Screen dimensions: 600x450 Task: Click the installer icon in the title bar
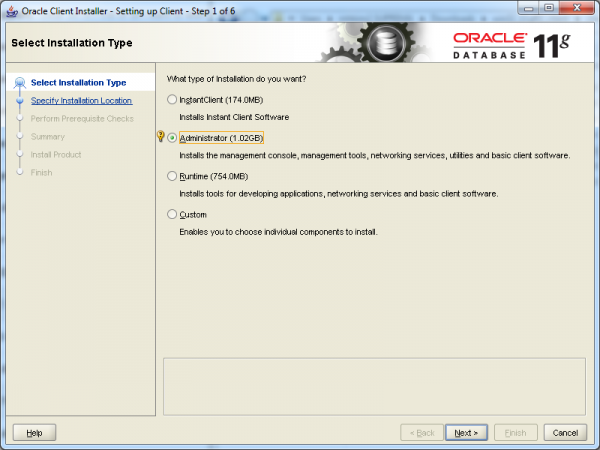pyautogui.click(x=11, y=10)
